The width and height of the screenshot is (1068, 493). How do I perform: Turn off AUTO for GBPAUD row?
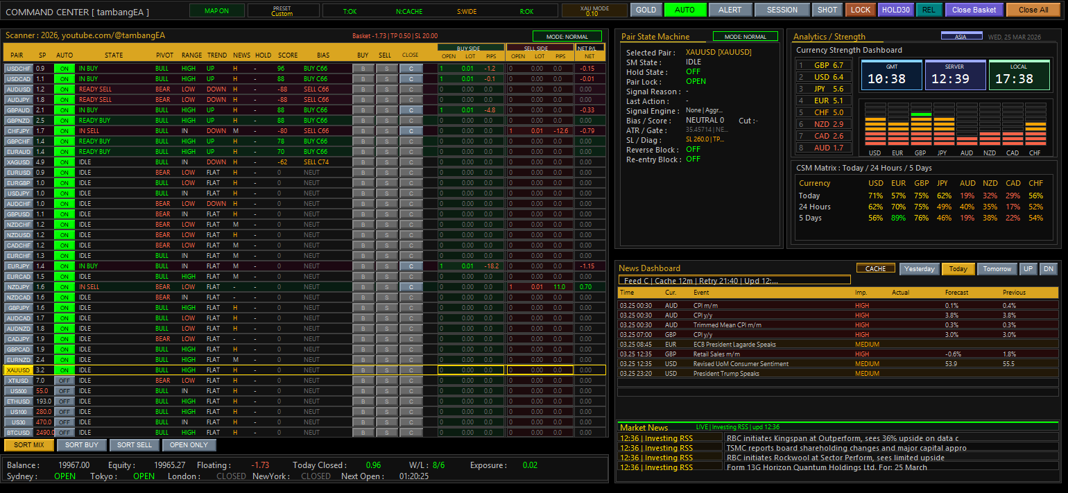tap(65, 110)
